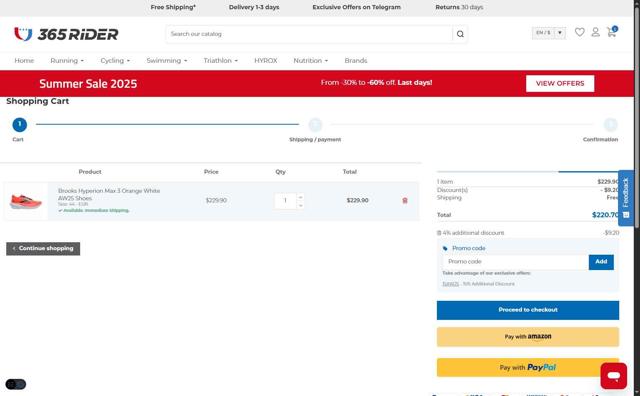
Task: Open the Brands menu item
Action: point(356,60)
